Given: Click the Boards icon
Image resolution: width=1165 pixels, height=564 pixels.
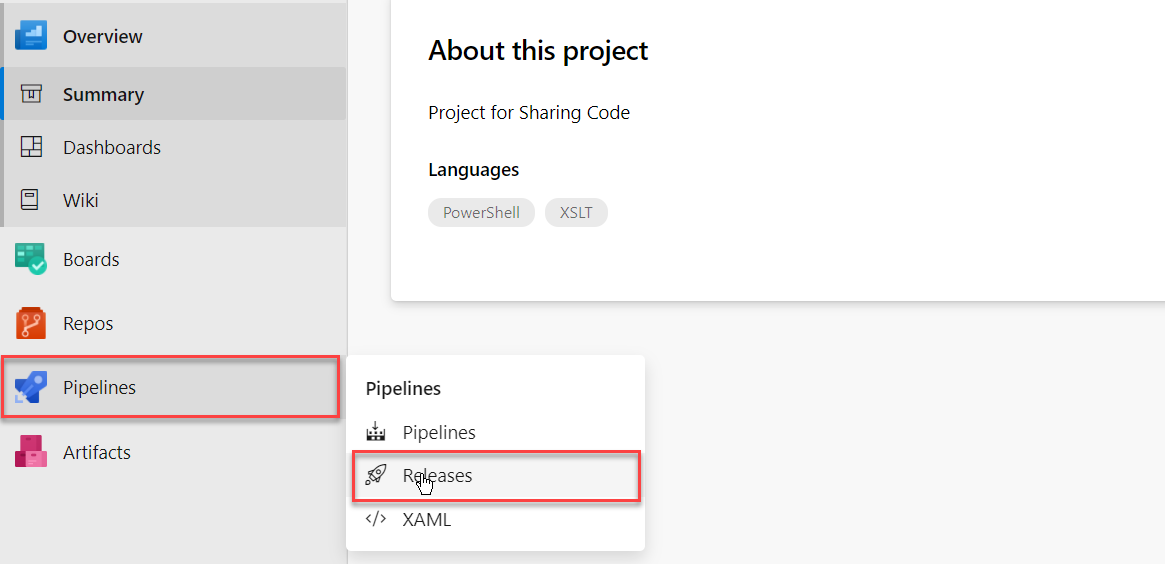Looking at the screenshot, I should (31, 259).
